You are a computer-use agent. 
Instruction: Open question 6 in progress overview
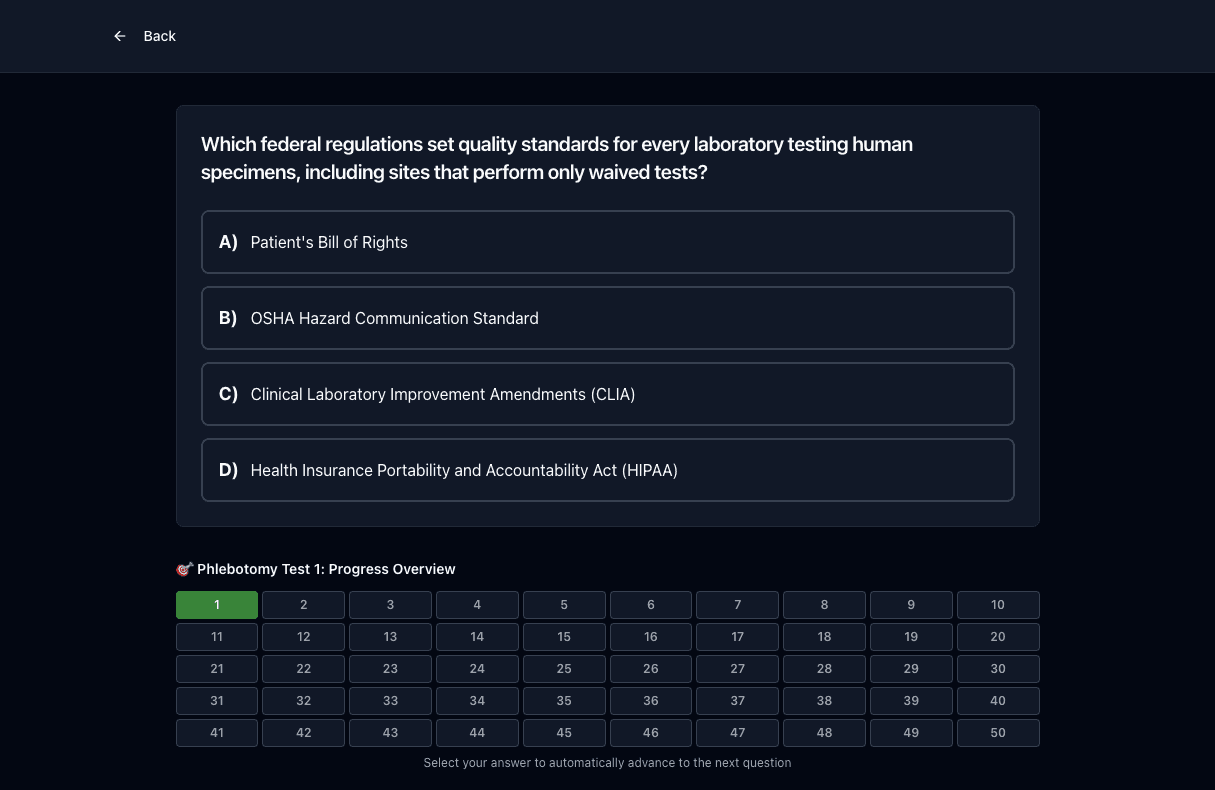651,605
